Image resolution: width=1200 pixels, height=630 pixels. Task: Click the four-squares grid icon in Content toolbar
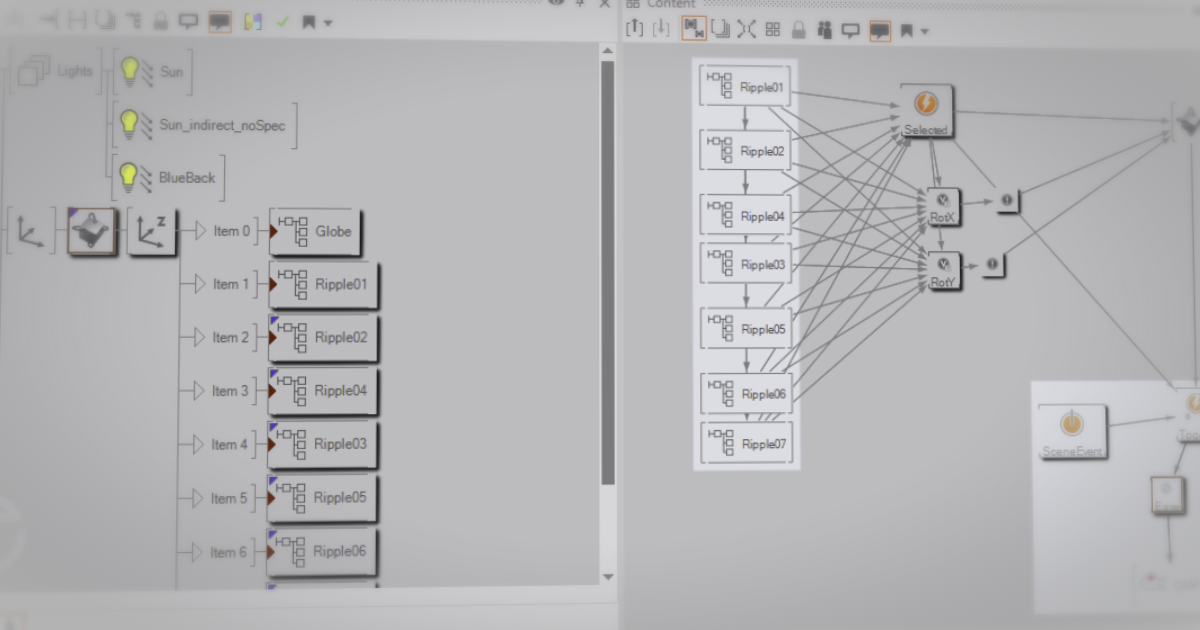(x=773, y=30)
